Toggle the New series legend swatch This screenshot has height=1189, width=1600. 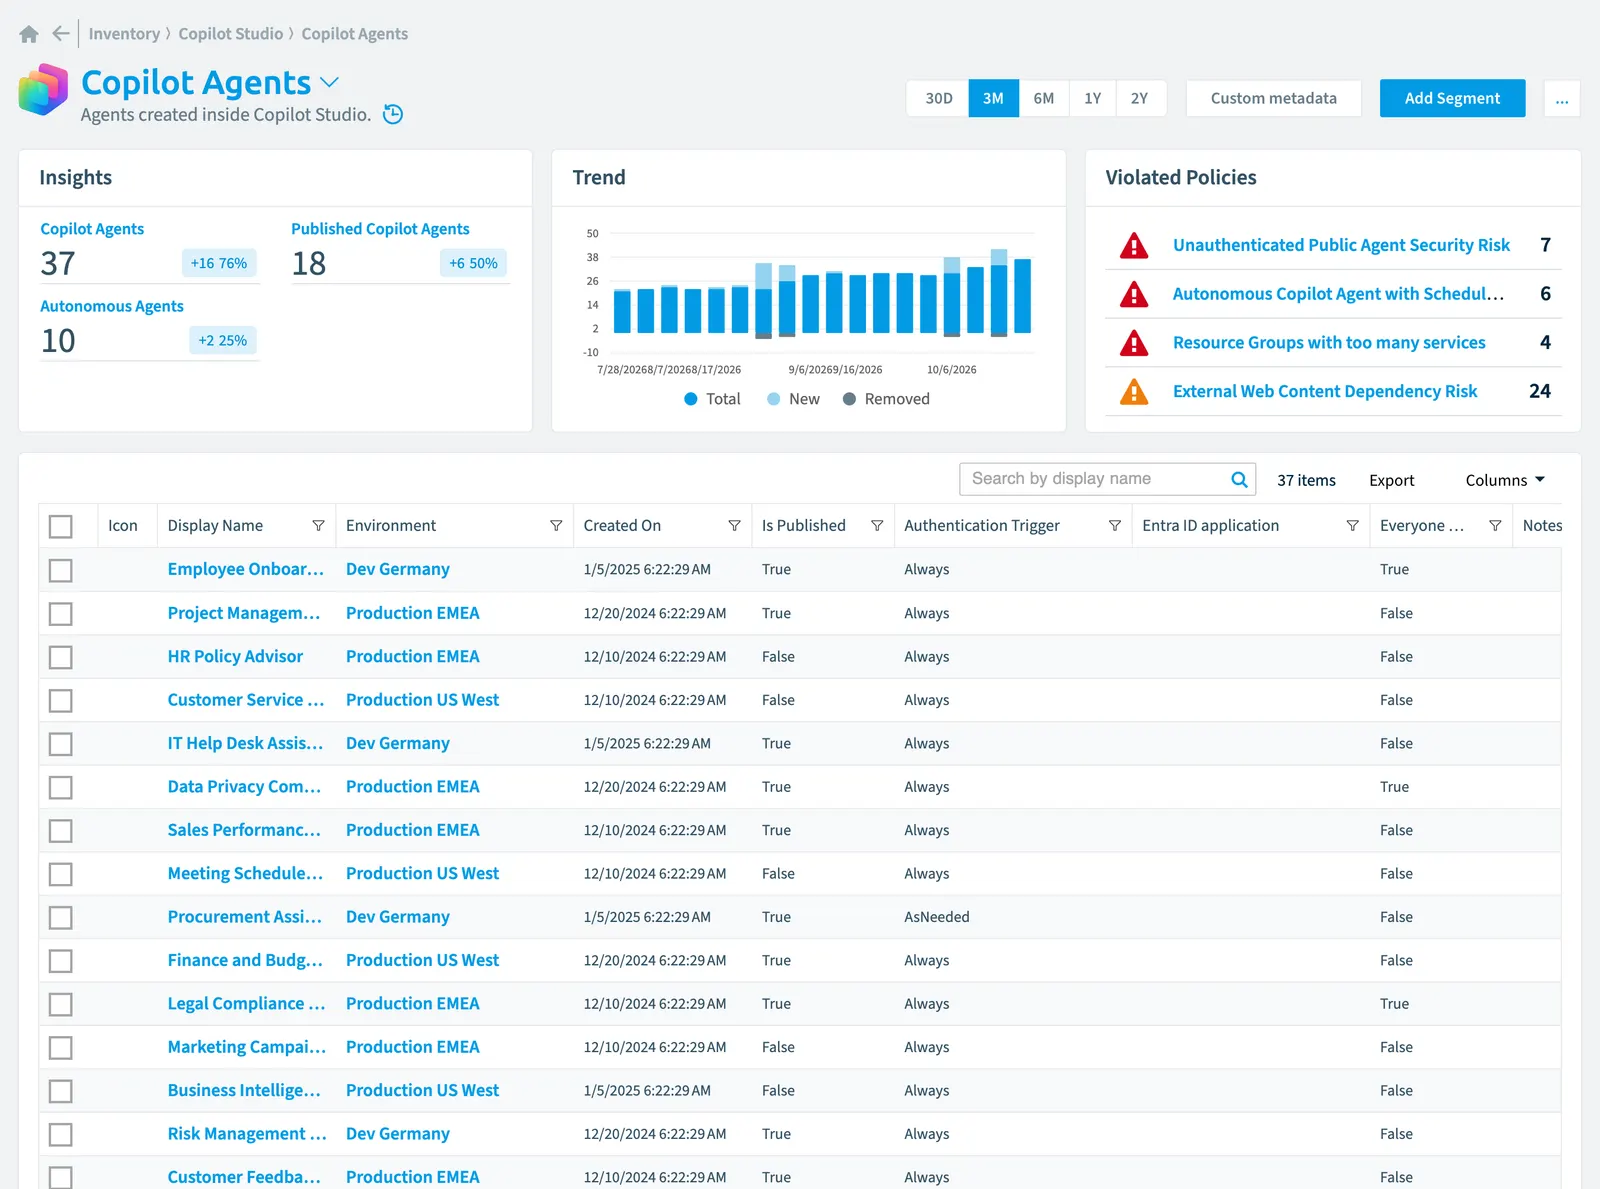coord(773,399)
